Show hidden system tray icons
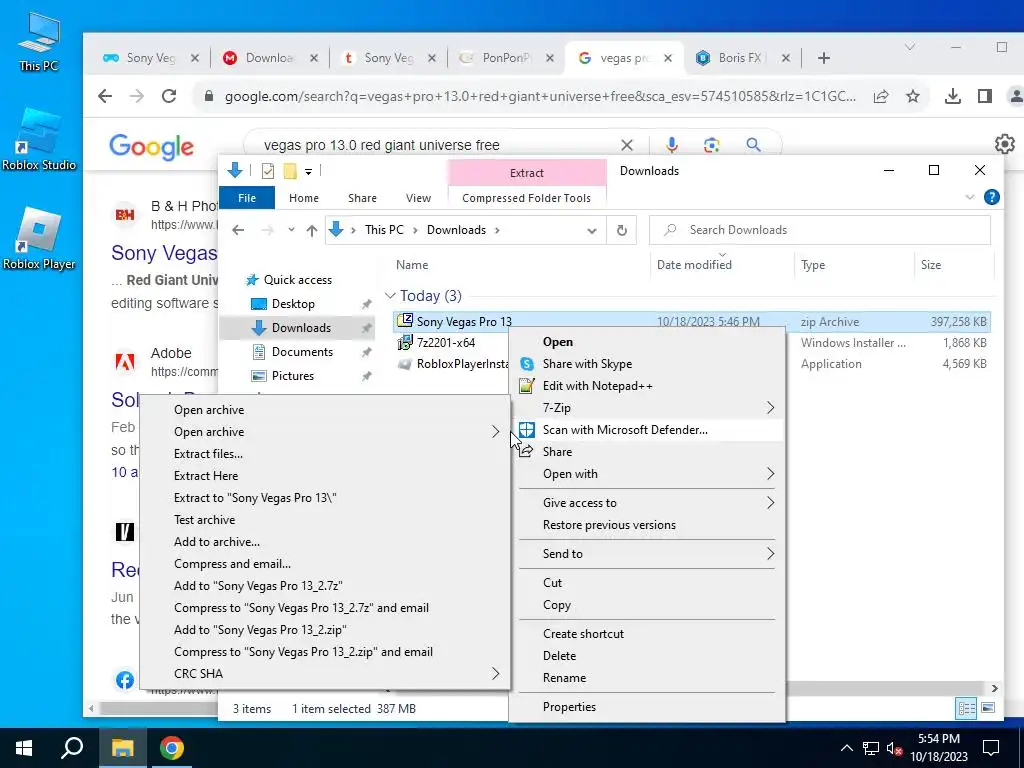Image resolution: width=1024 pixels, height=768 pixels. [846, 748]
